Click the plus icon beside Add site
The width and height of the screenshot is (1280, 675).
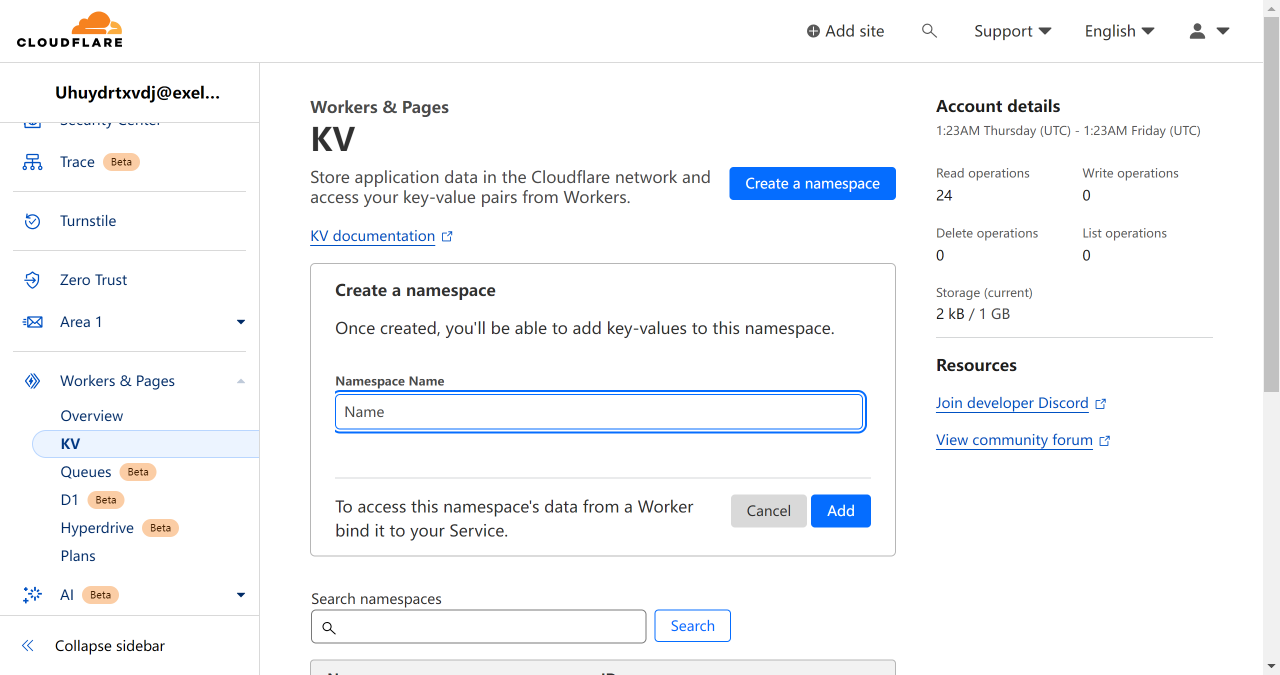click(x=813, y=31)
